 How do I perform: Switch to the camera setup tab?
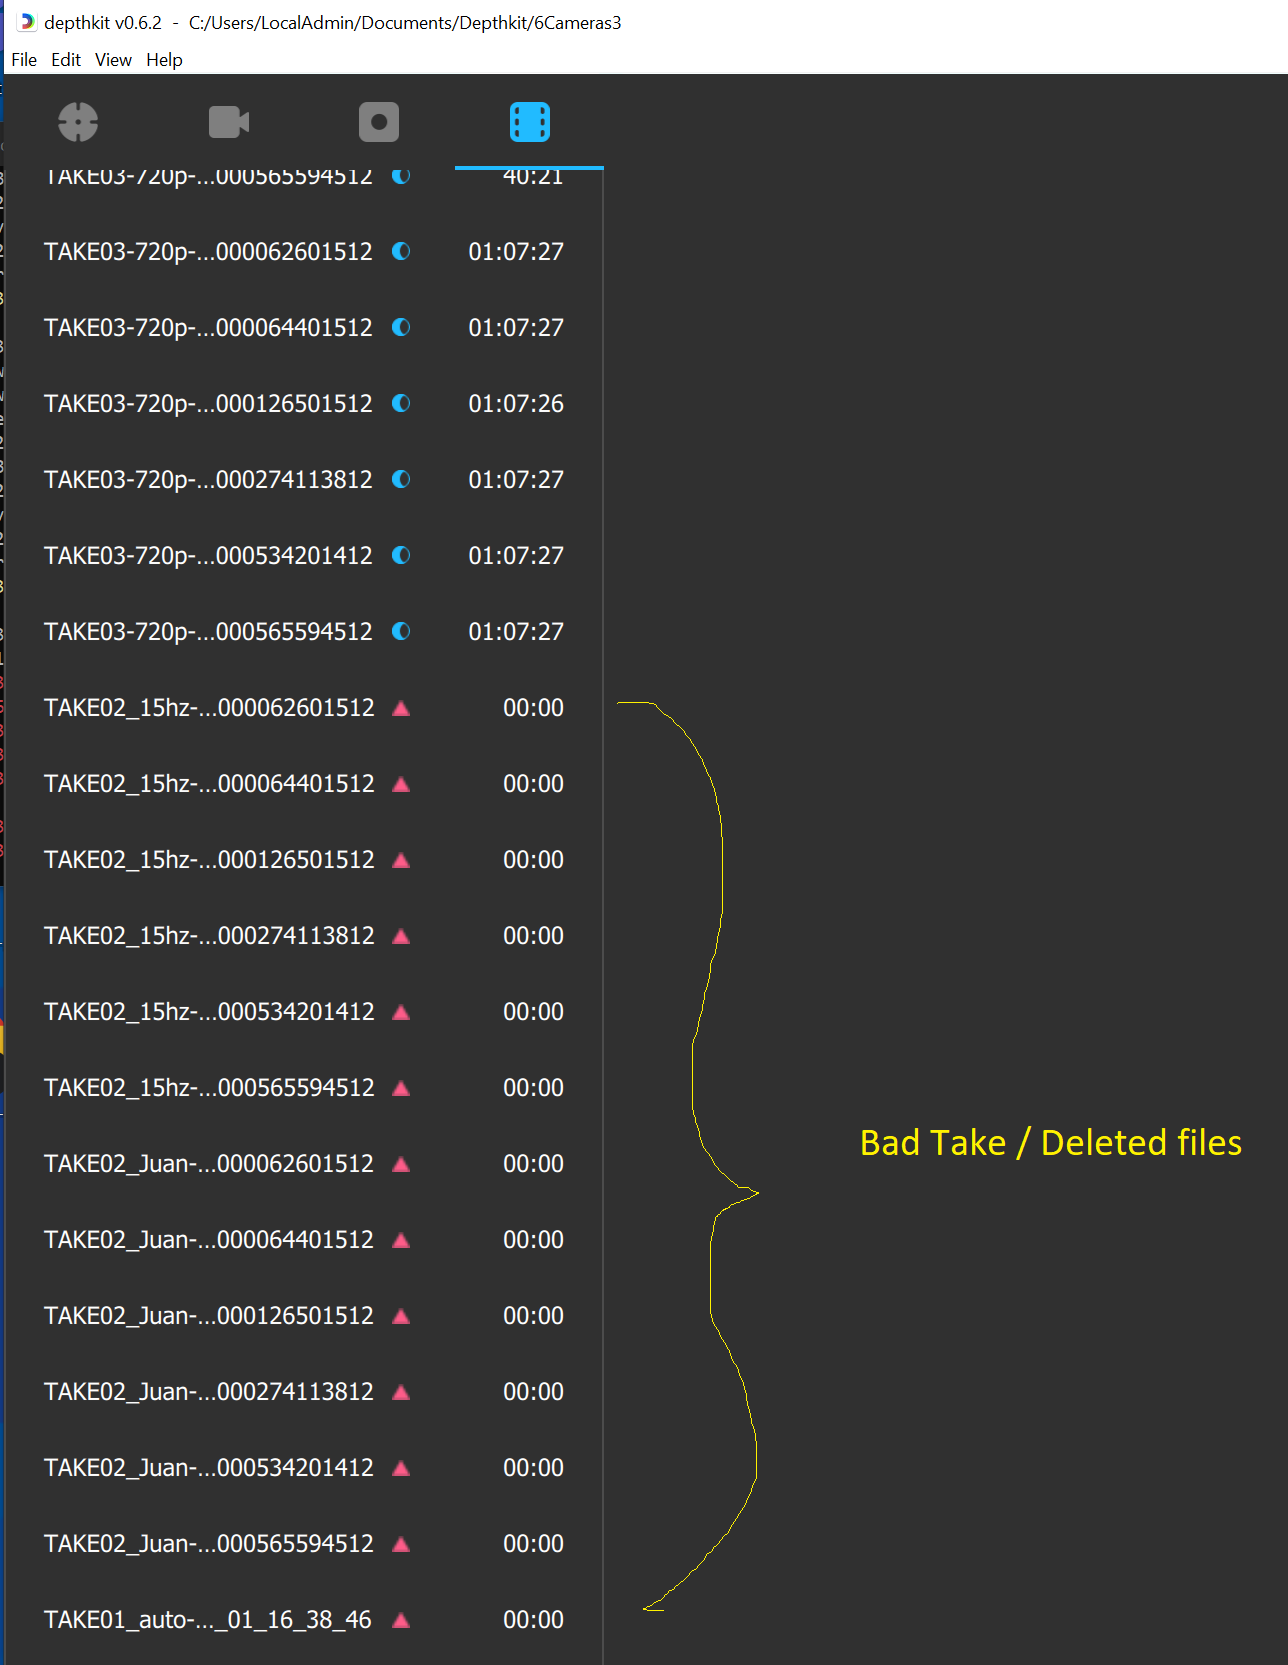229,122
